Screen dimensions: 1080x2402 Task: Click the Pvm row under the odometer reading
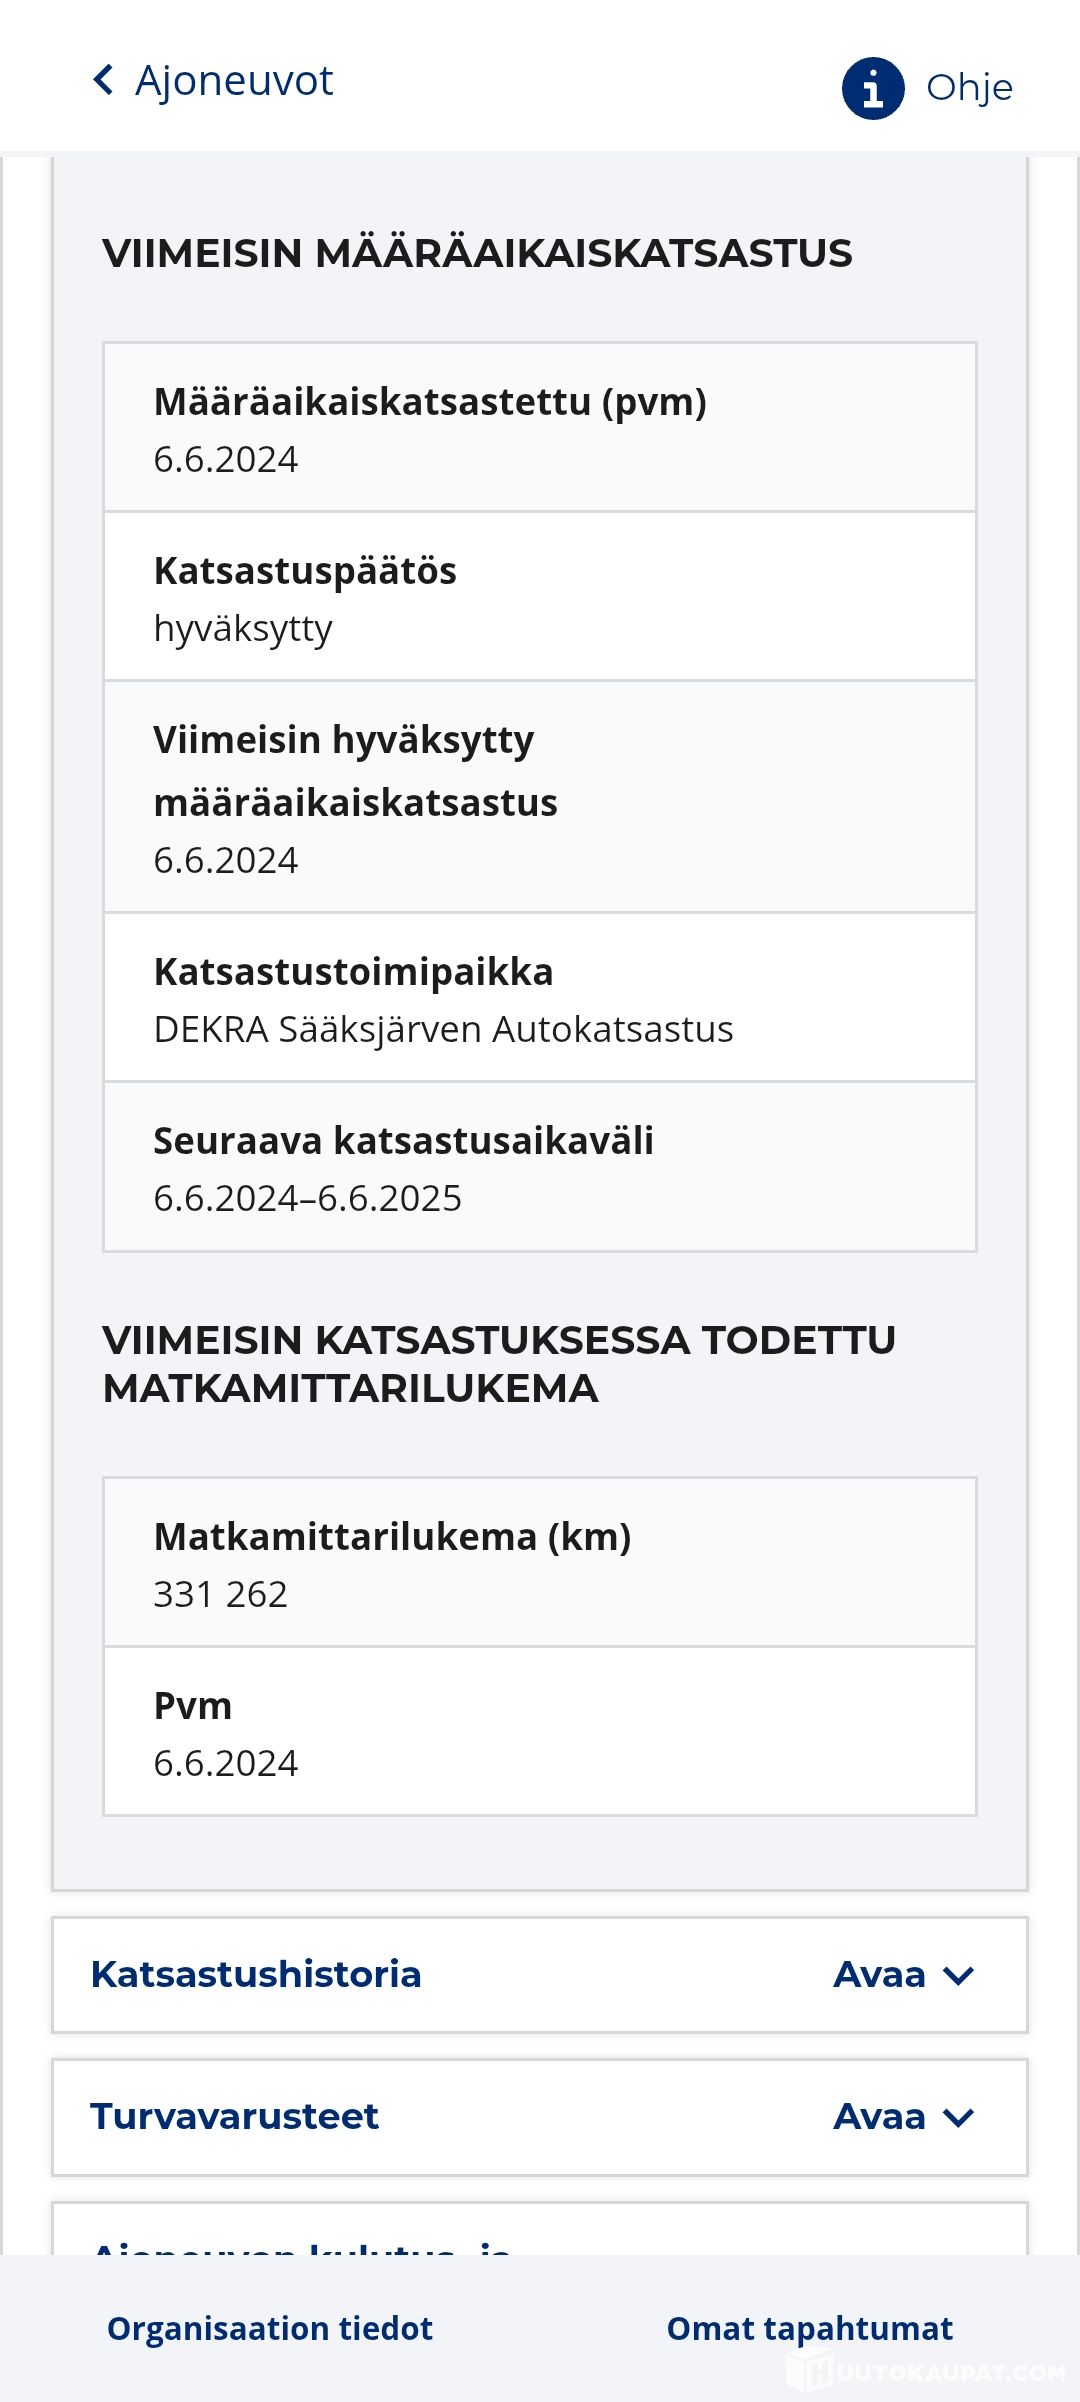[x=540, y=1732]
